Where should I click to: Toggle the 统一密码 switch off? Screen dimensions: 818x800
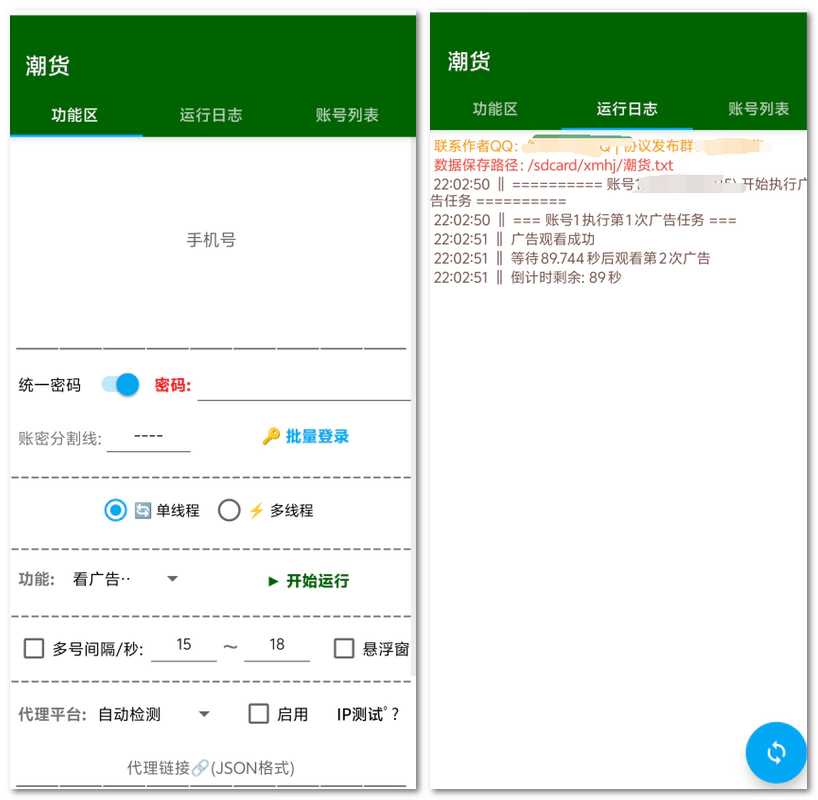(121, 385)
